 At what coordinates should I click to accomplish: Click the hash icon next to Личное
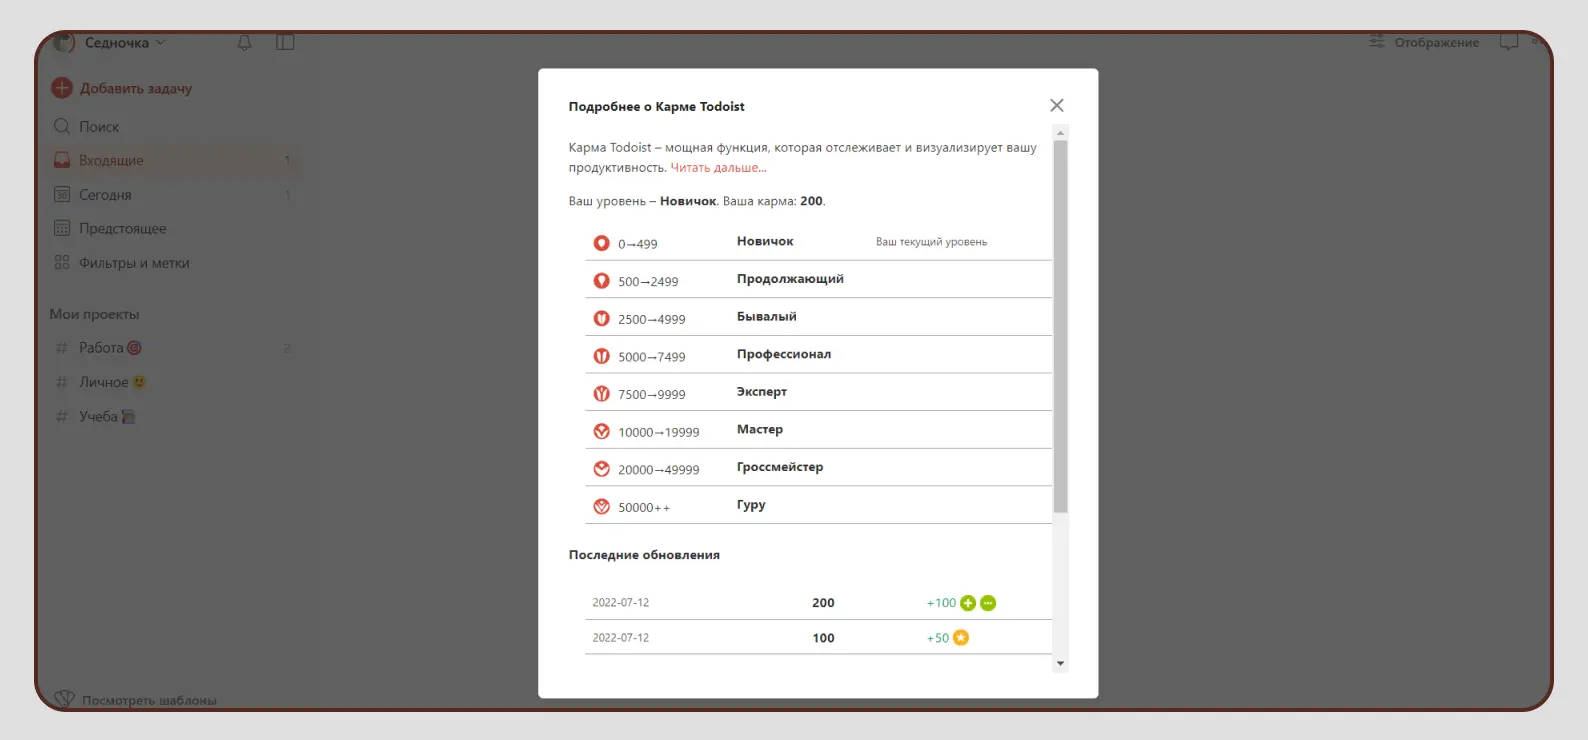(x=62, y=382)
